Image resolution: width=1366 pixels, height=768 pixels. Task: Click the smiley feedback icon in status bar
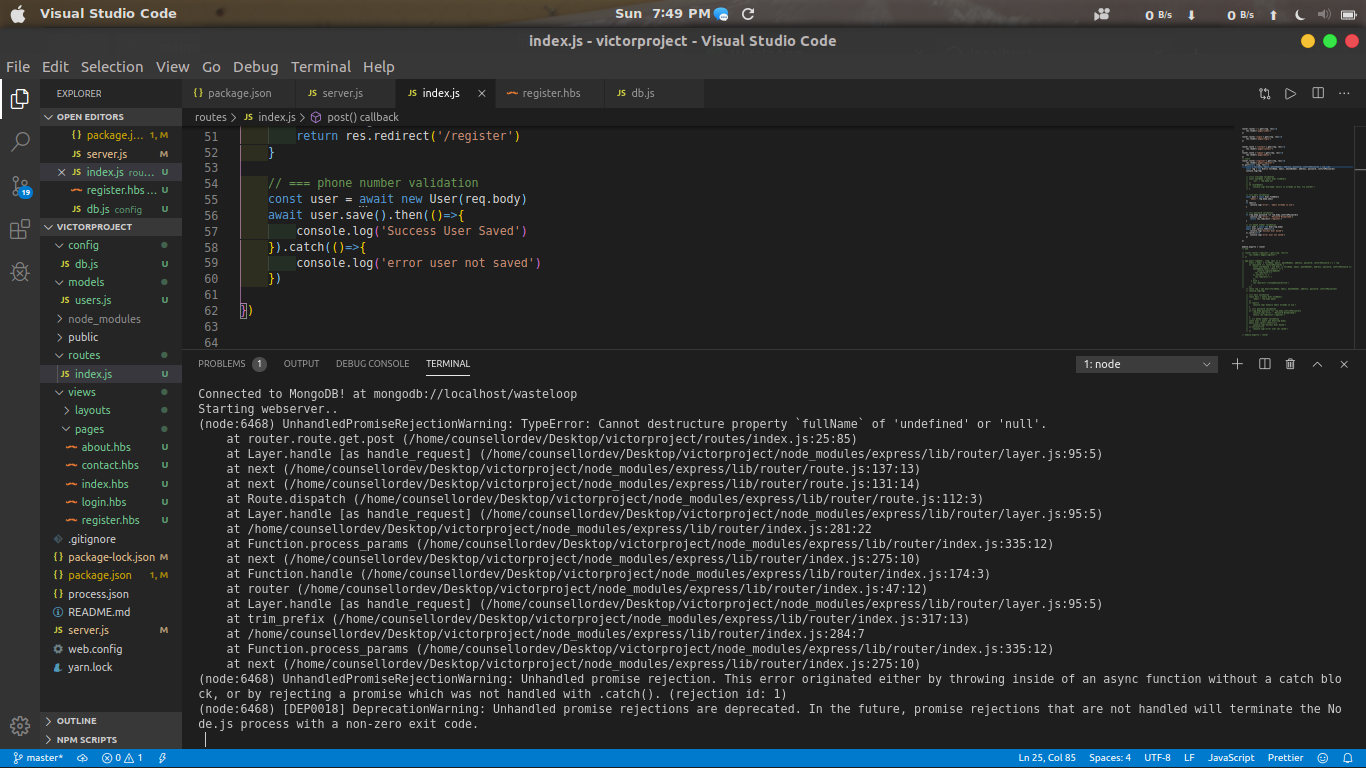[1323, 758]
